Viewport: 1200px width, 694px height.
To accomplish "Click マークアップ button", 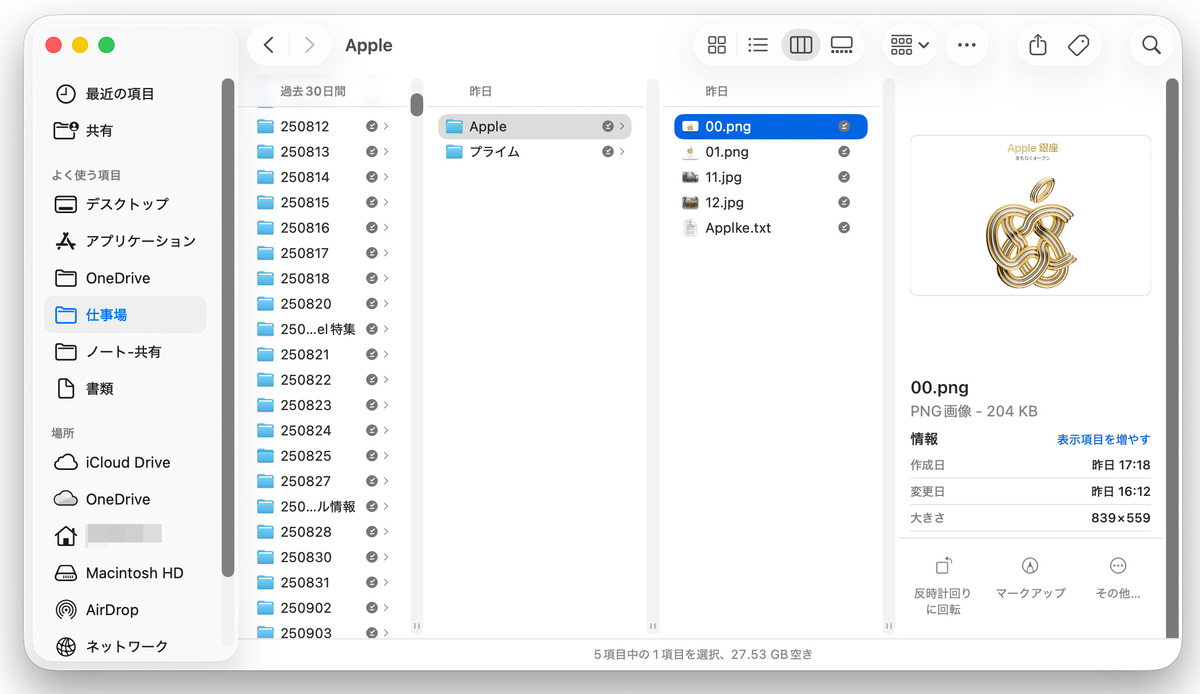I will [x=1031, y=578].
